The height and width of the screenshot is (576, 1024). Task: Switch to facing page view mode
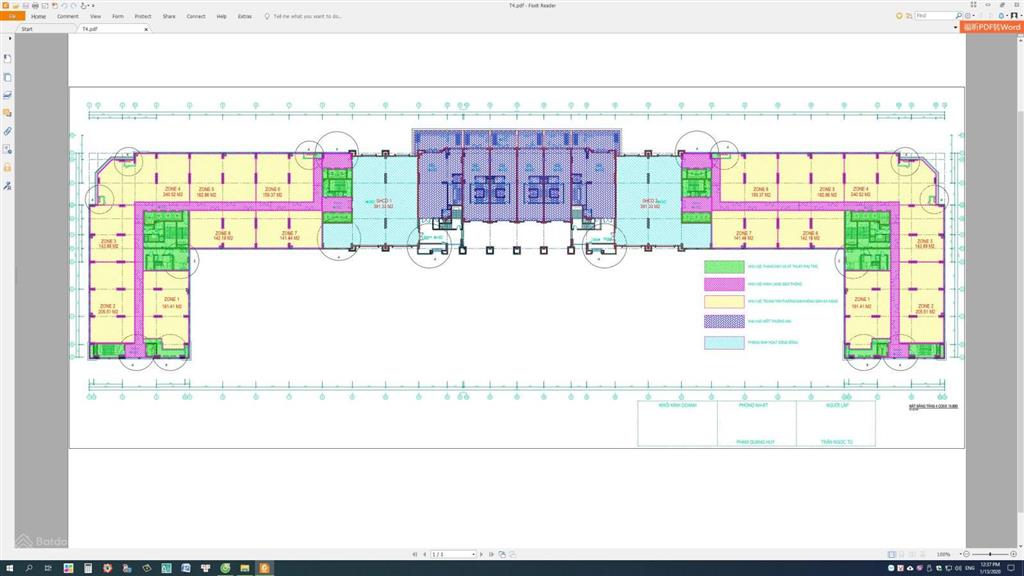point(912,554)
